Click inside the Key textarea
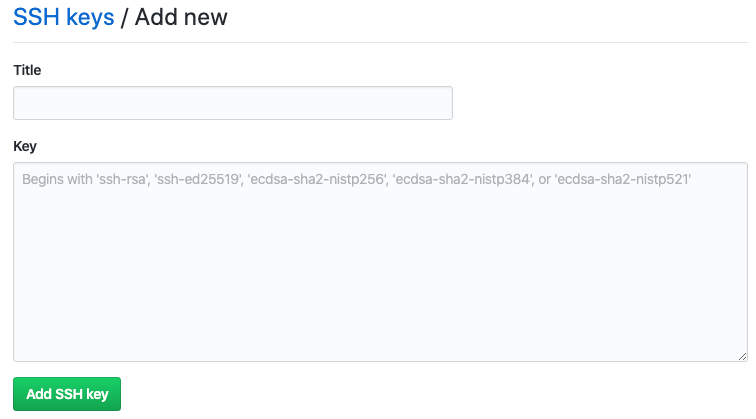Viewport: 756px width, 419px height. click(380, 262)
